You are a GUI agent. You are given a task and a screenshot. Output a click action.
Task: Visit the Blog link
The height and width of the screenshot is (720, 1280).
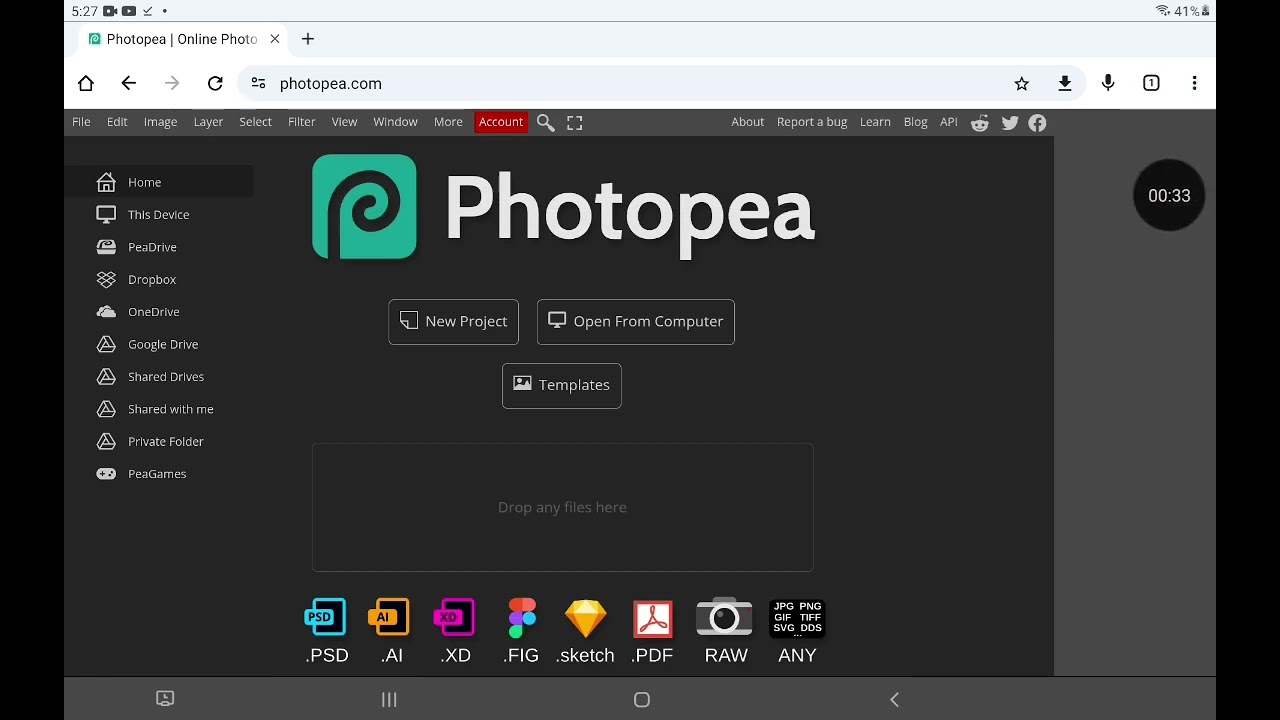click(915, 122)
